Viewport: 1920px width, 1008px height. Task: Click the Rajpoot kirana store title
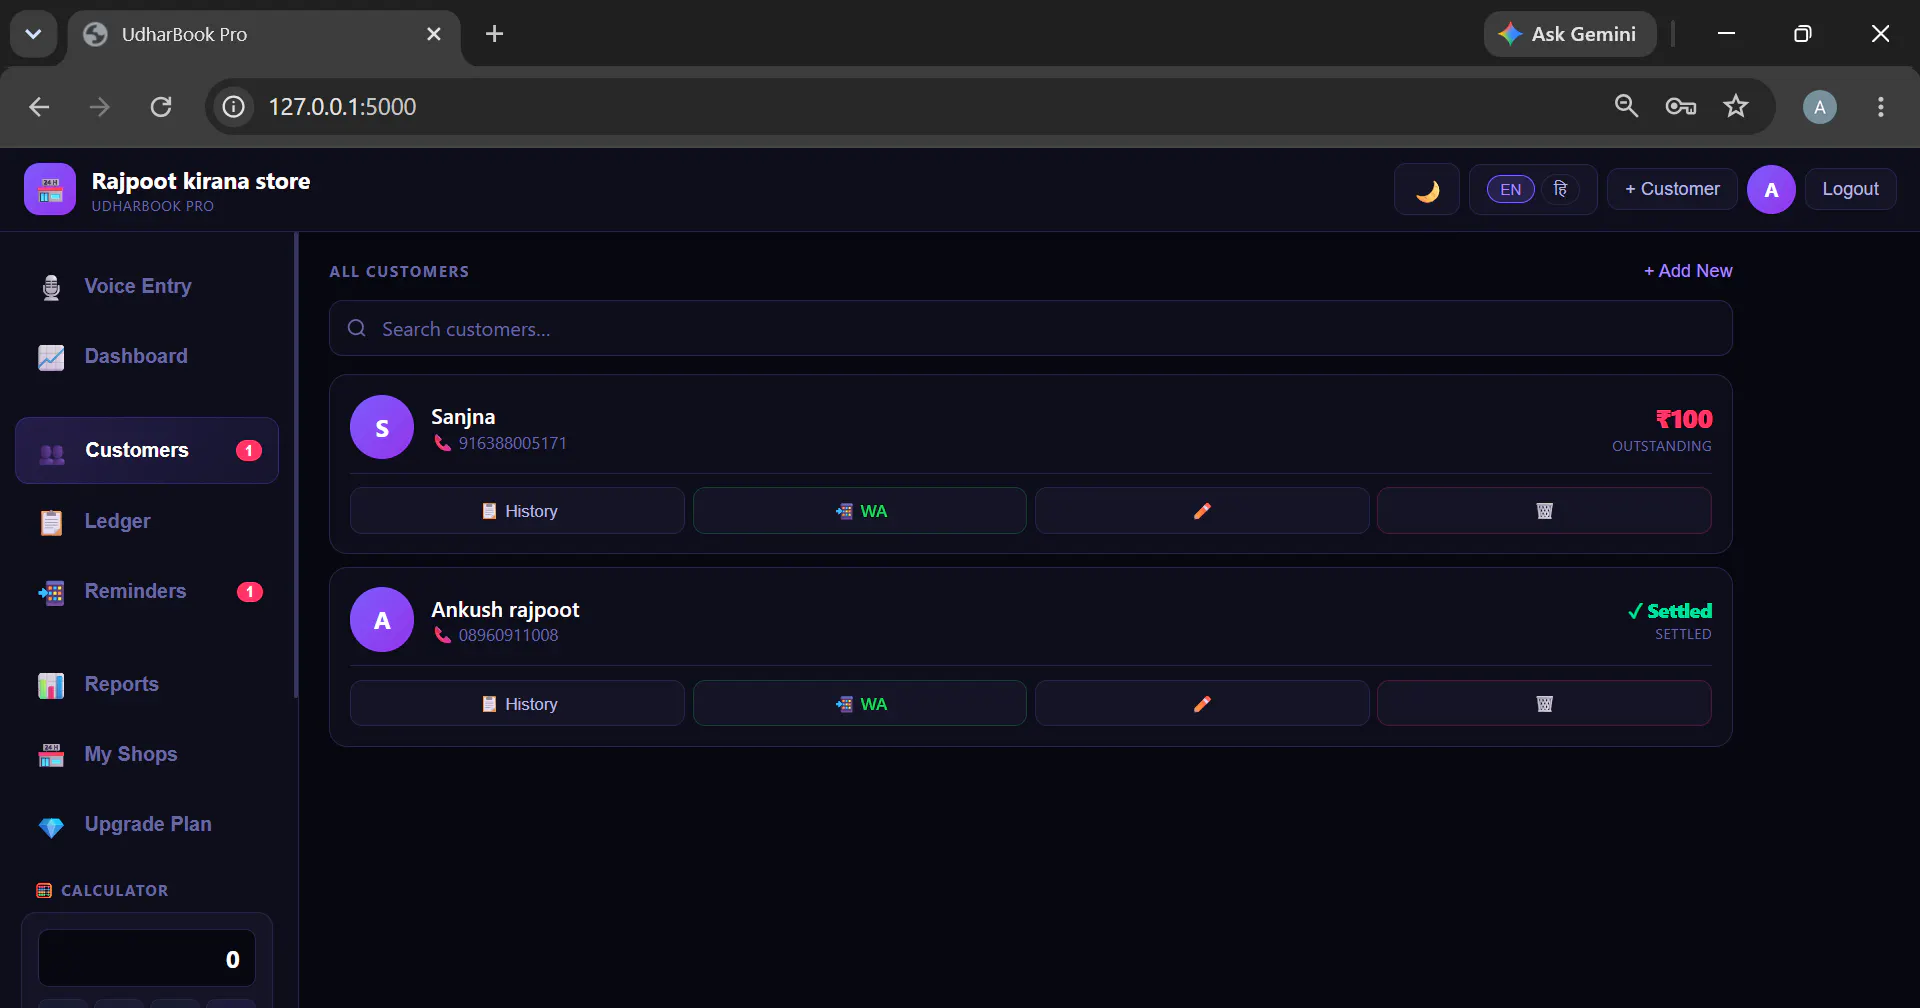pyautogui.click(x=201, y=181)
